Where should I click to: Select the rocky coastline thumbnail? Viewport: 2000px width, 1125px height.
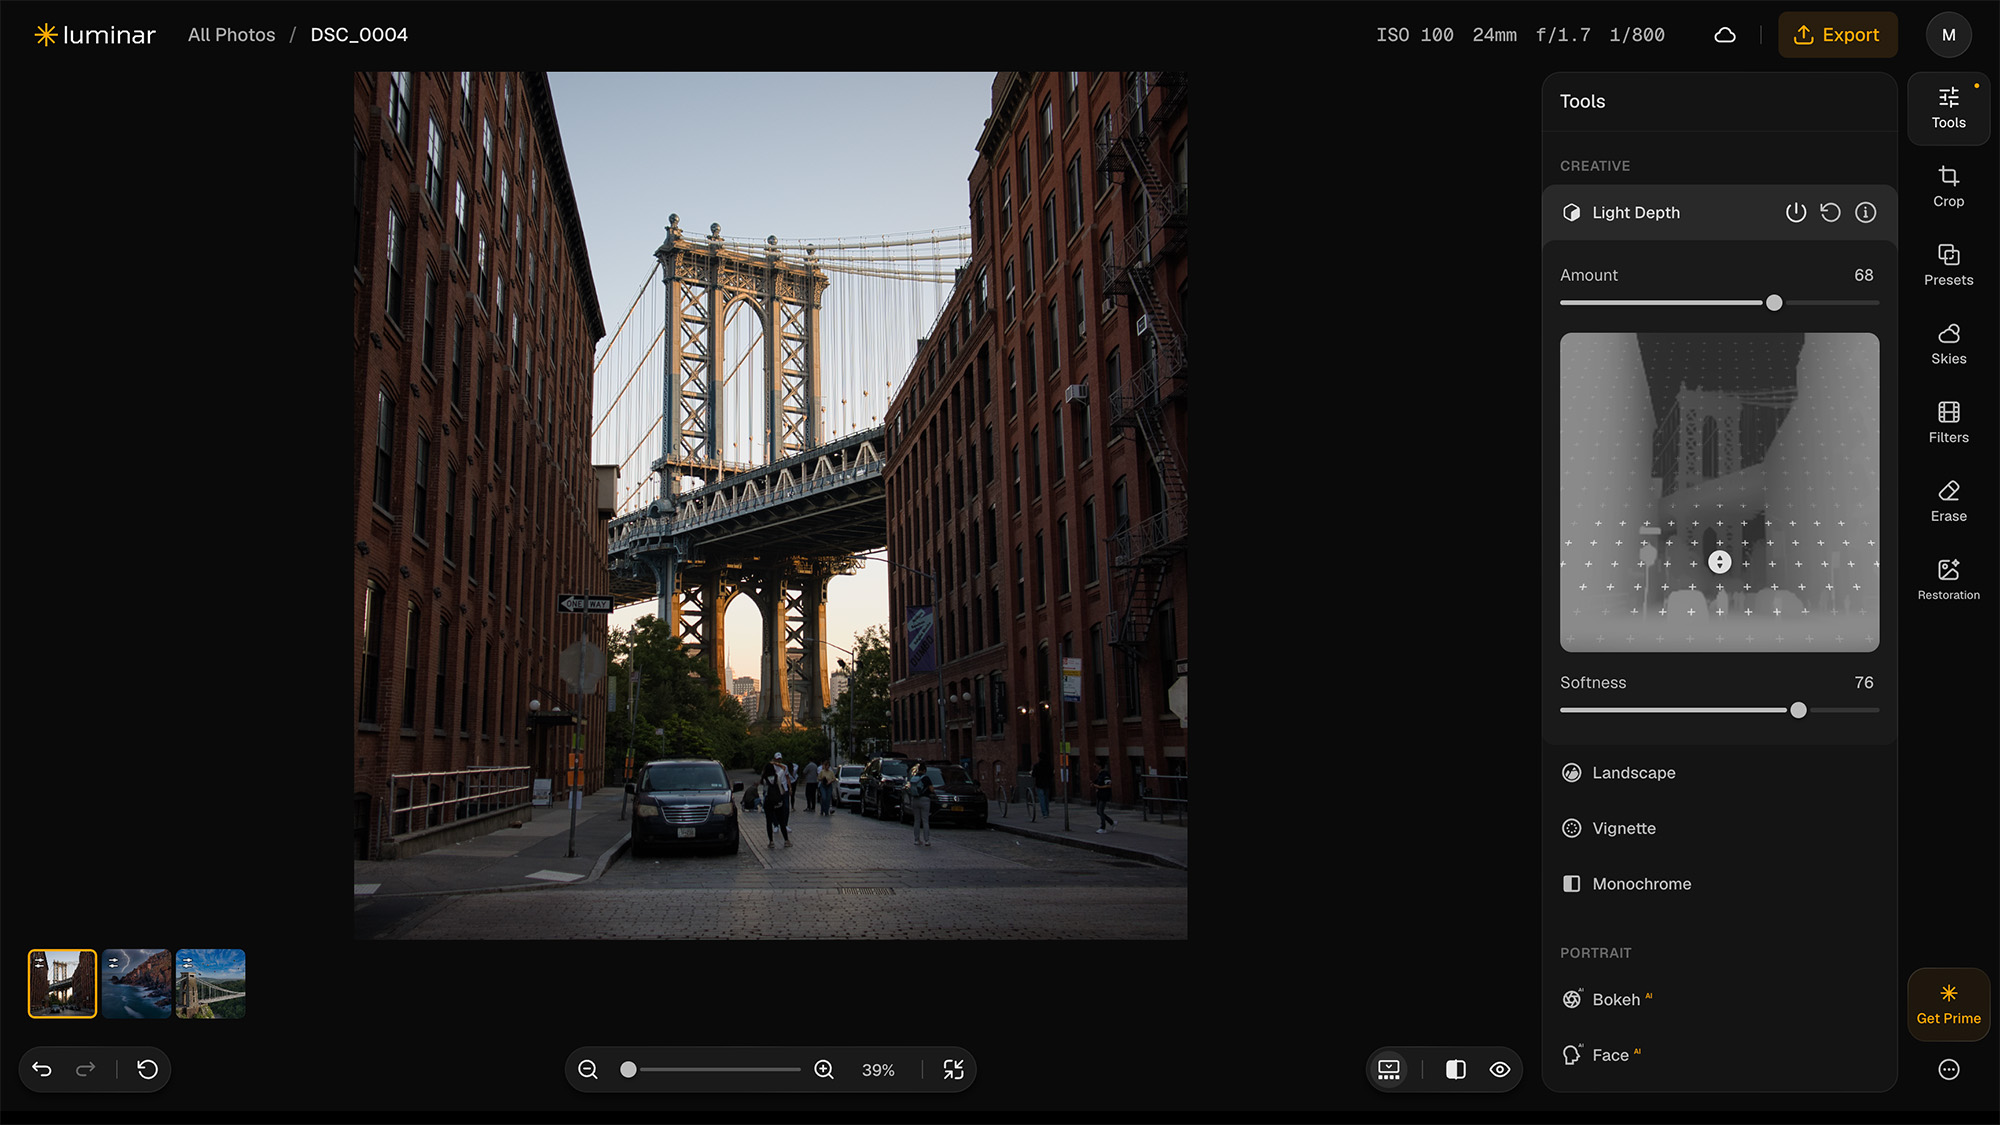point(136,984)
